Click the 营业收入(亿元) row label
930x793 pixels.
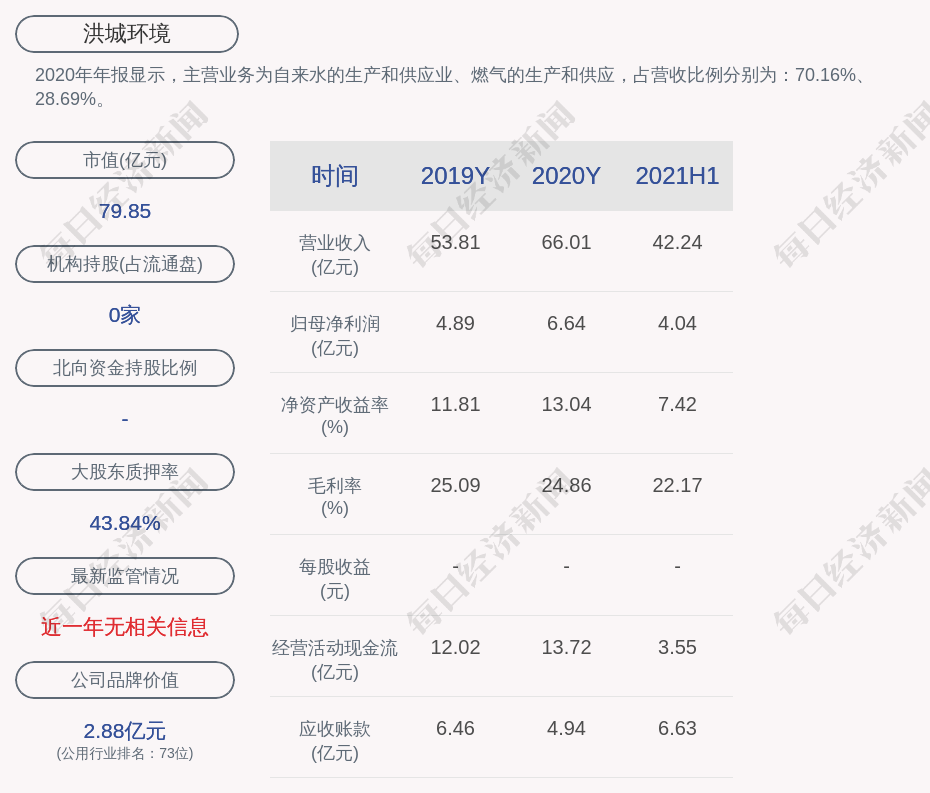click(335, 255)
